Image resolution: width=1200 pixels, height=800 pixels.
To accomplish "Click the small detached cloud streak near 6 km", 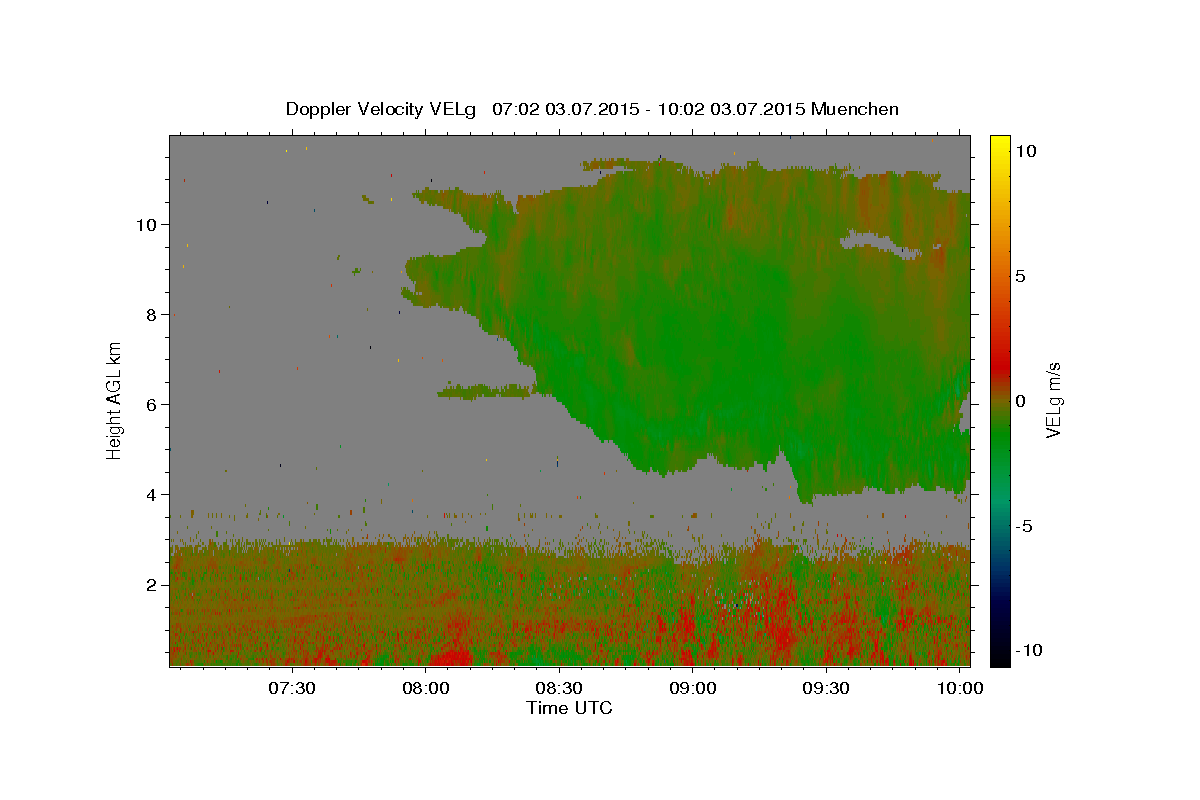I will coord(487,391).
